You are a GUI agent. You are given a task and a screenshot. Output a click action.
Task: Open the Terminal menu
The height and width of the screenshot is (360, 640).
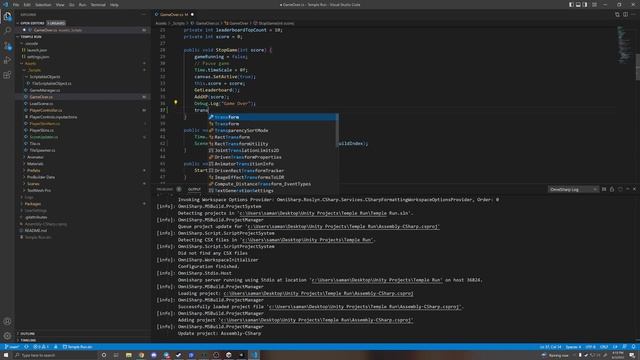coord(98,4)
